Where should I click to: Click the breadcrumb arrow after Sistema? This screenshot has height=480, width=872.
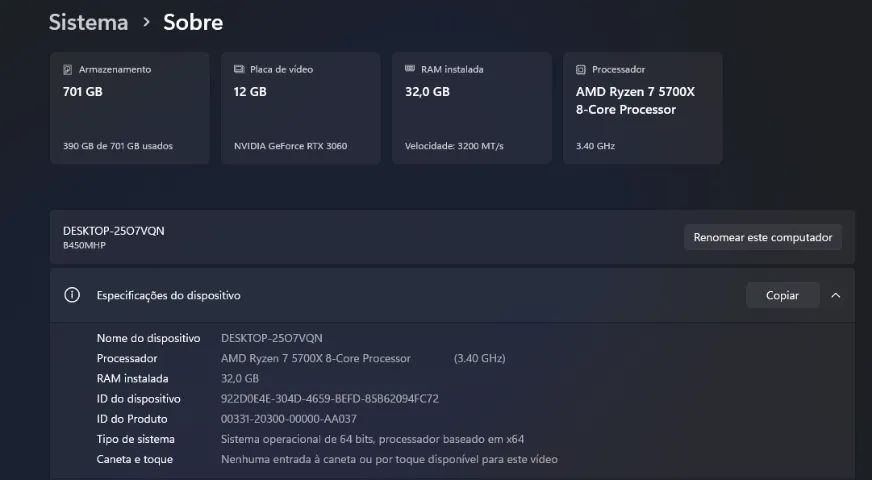click(x=146, y=22)
